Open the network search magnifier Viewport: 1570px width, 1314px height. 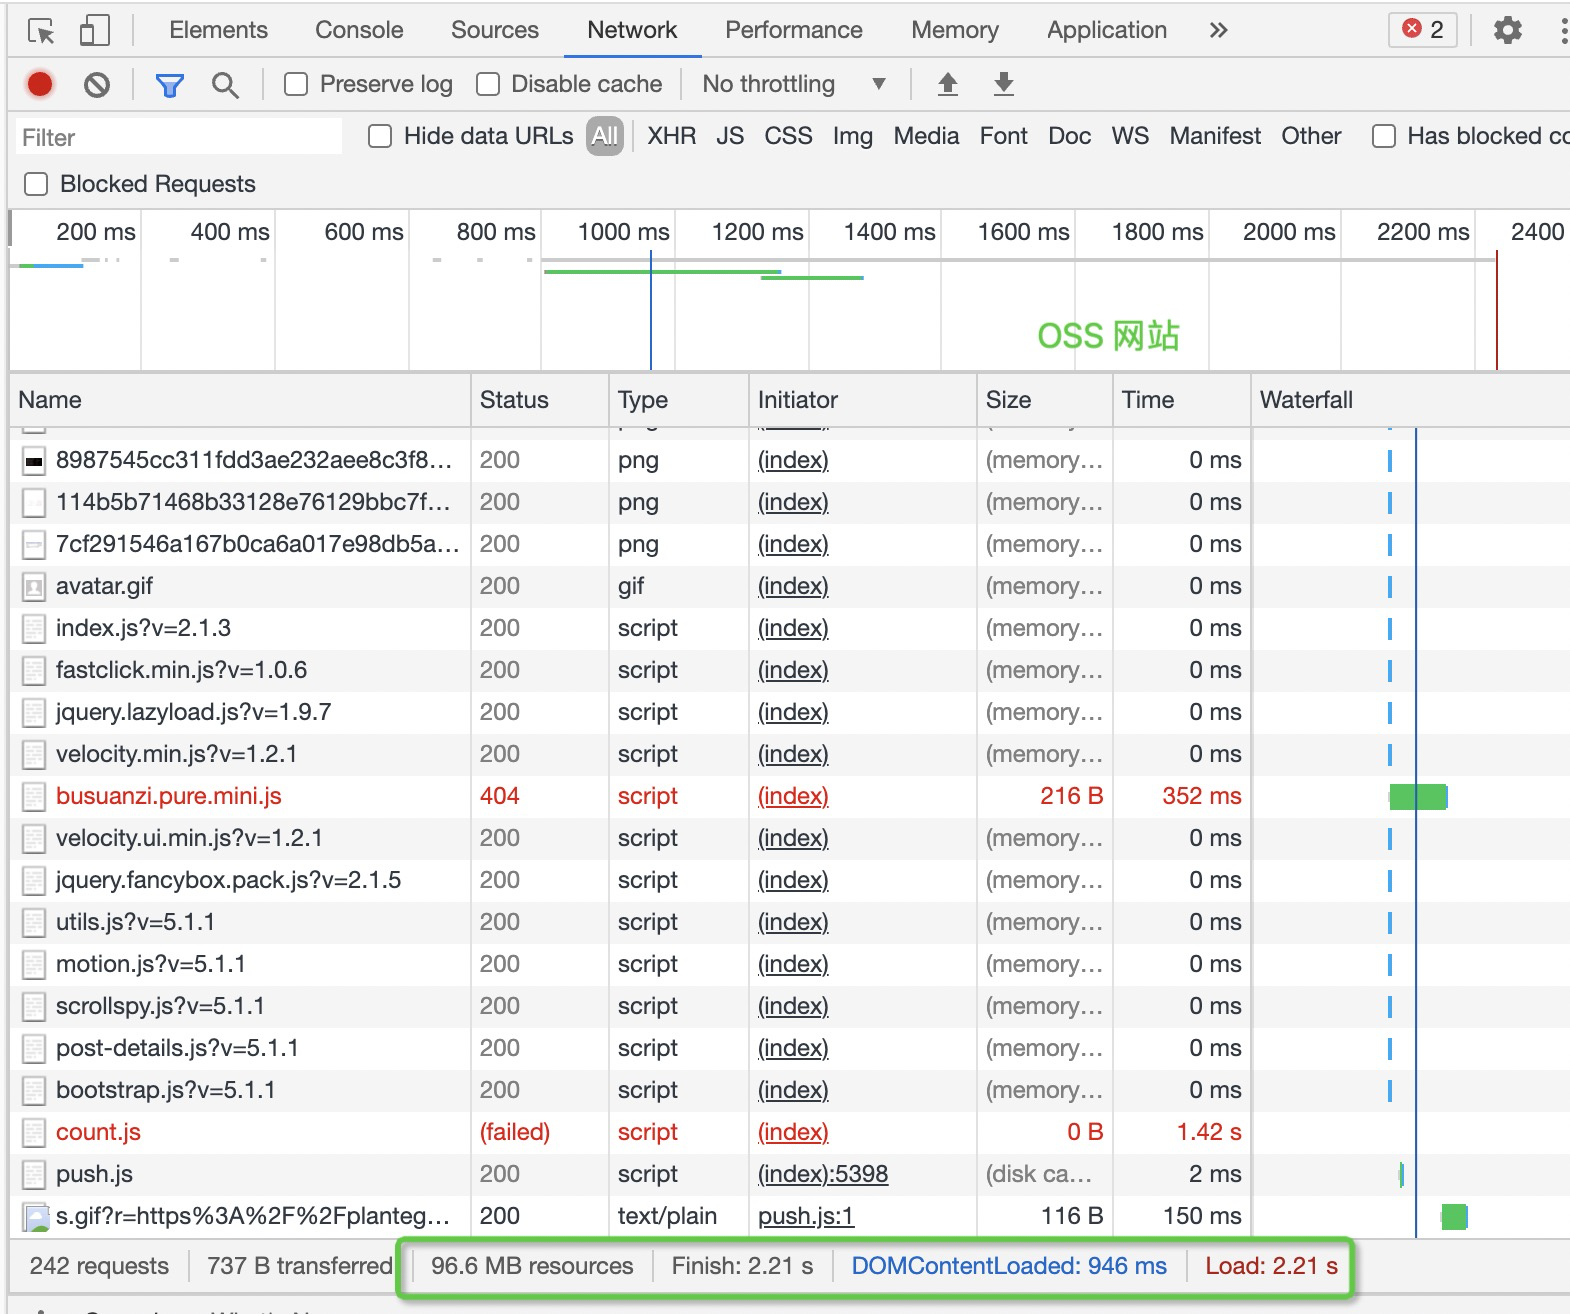click(226, 85)
